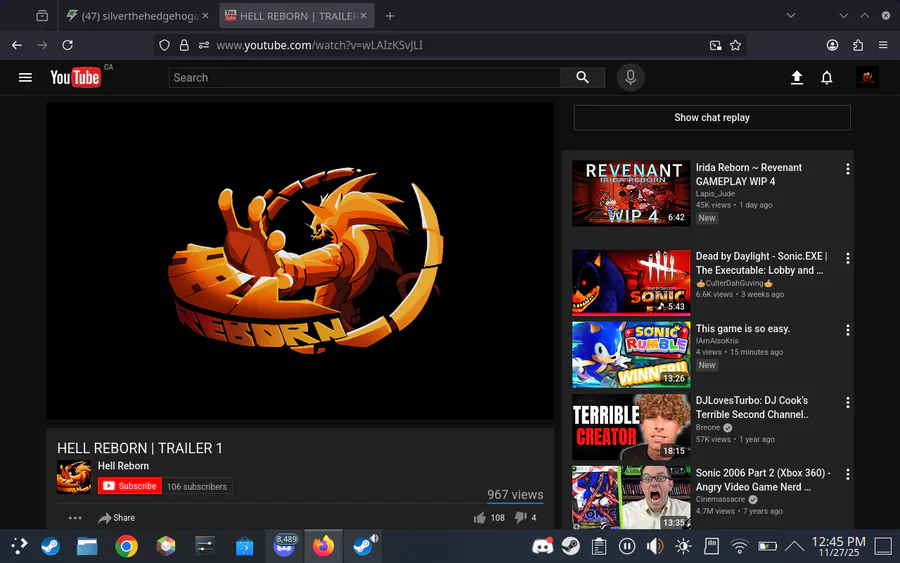
Task: Click the upload video icon
Action: [797, 77]
